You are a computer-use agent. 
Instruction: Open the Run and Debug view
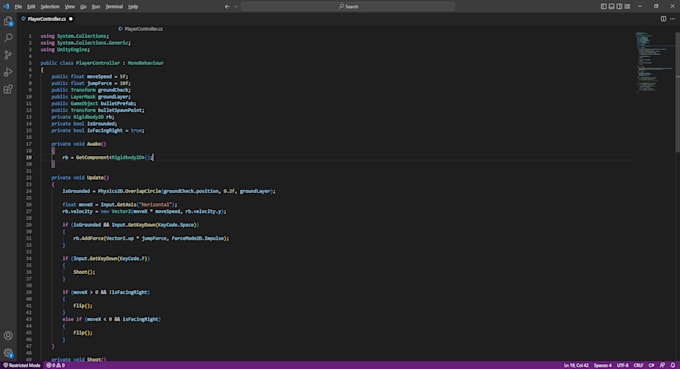8,72
